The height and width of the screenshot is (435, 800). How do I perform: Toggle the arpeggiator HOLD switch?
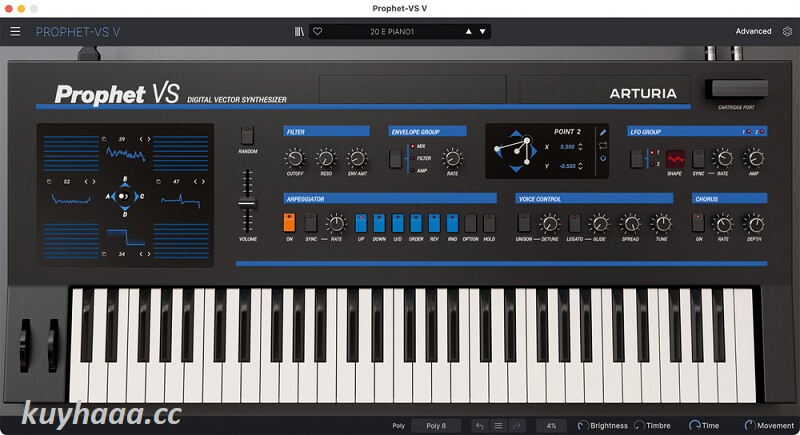pos(489,223)
